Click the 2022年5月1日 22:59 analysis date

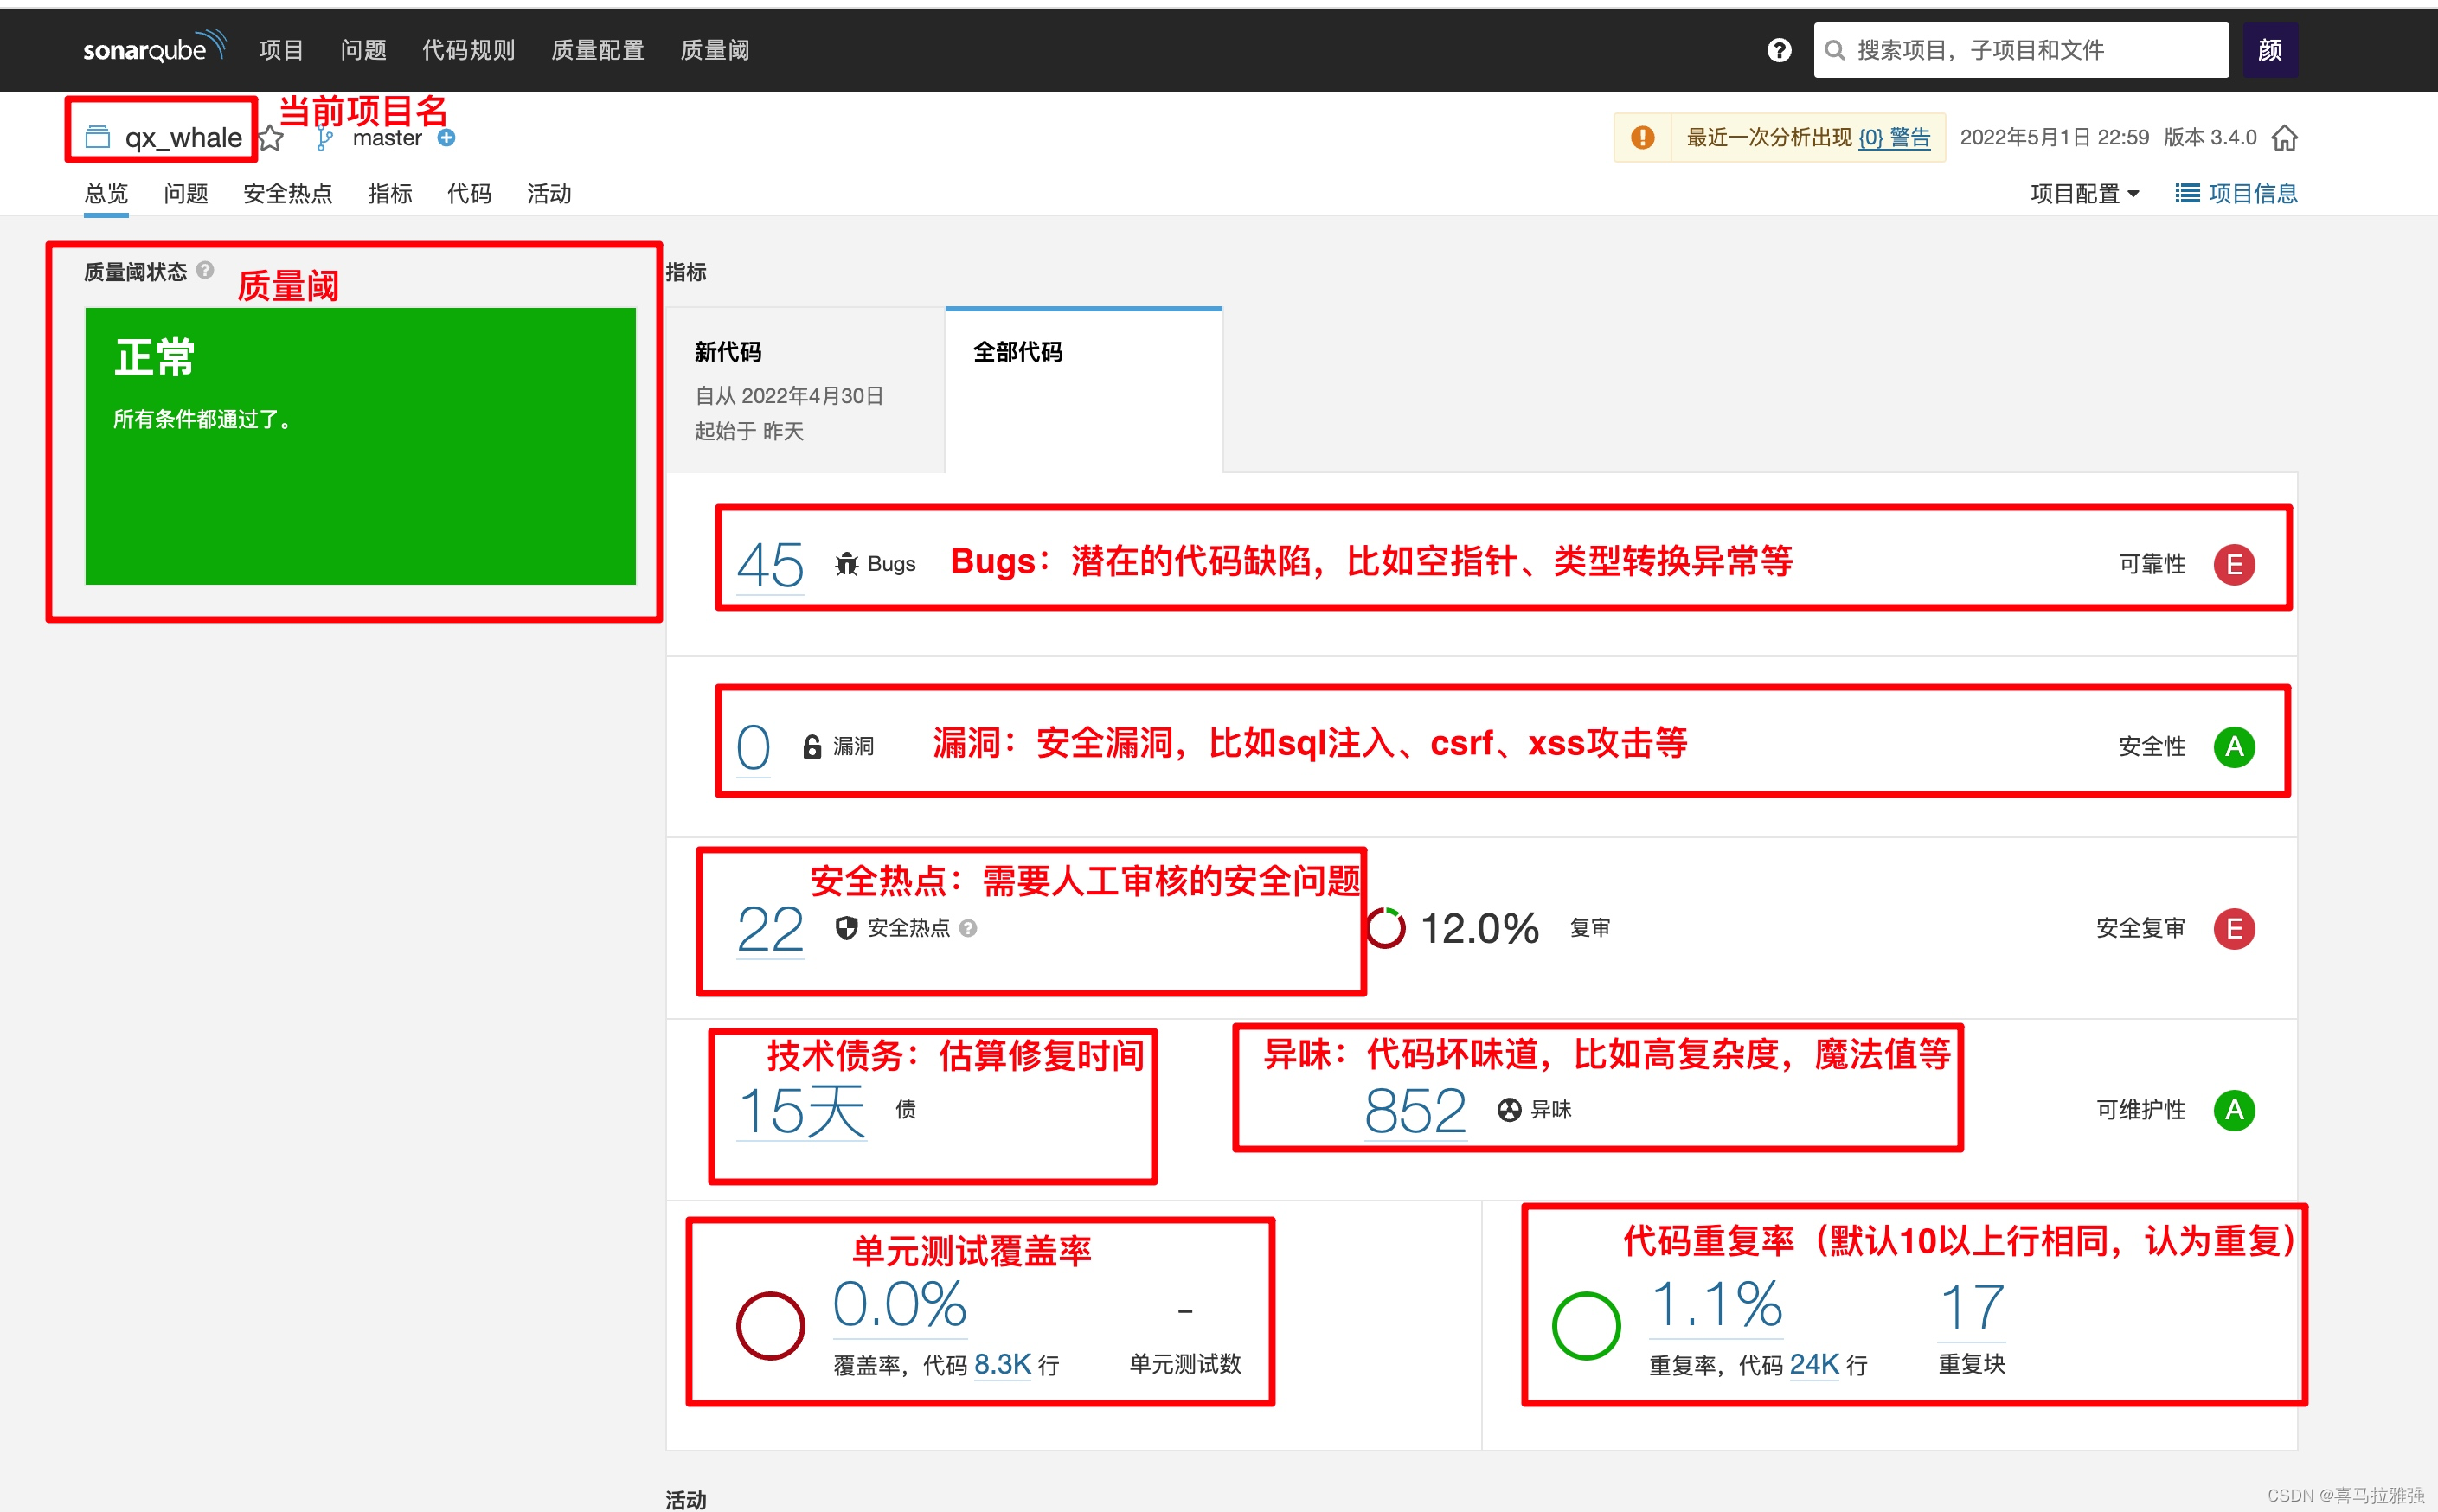point(2054,138)
